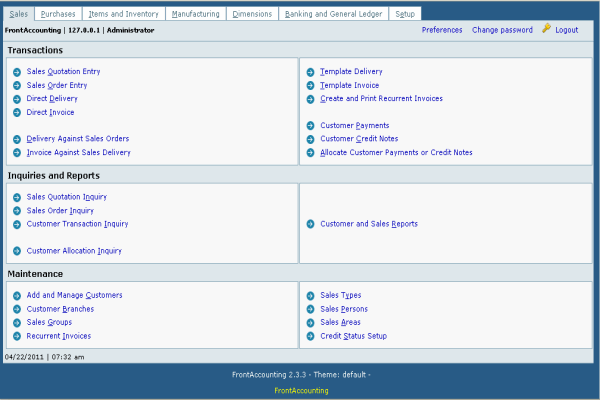Click the arrow icon next to Template Invoice
600x400 pixels.
(x=310, y=85)
